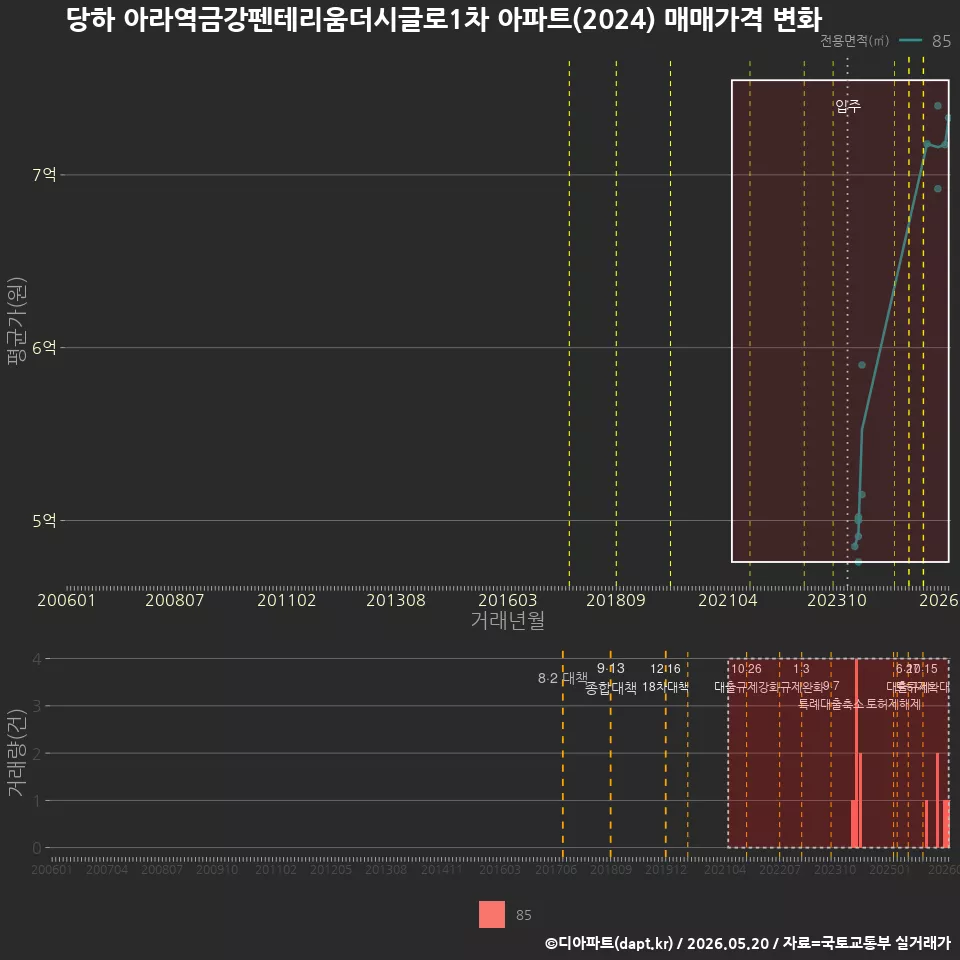Click the 5억 y-axis label

[x=44, y=520]
